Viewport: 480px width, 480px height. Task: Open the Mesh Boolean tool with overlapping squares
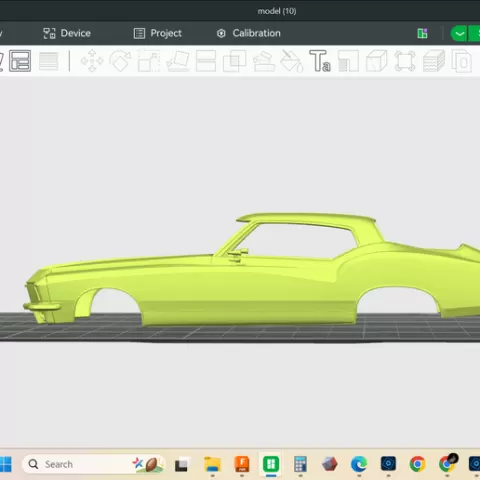pyautogui.click(x=234, y=61)
